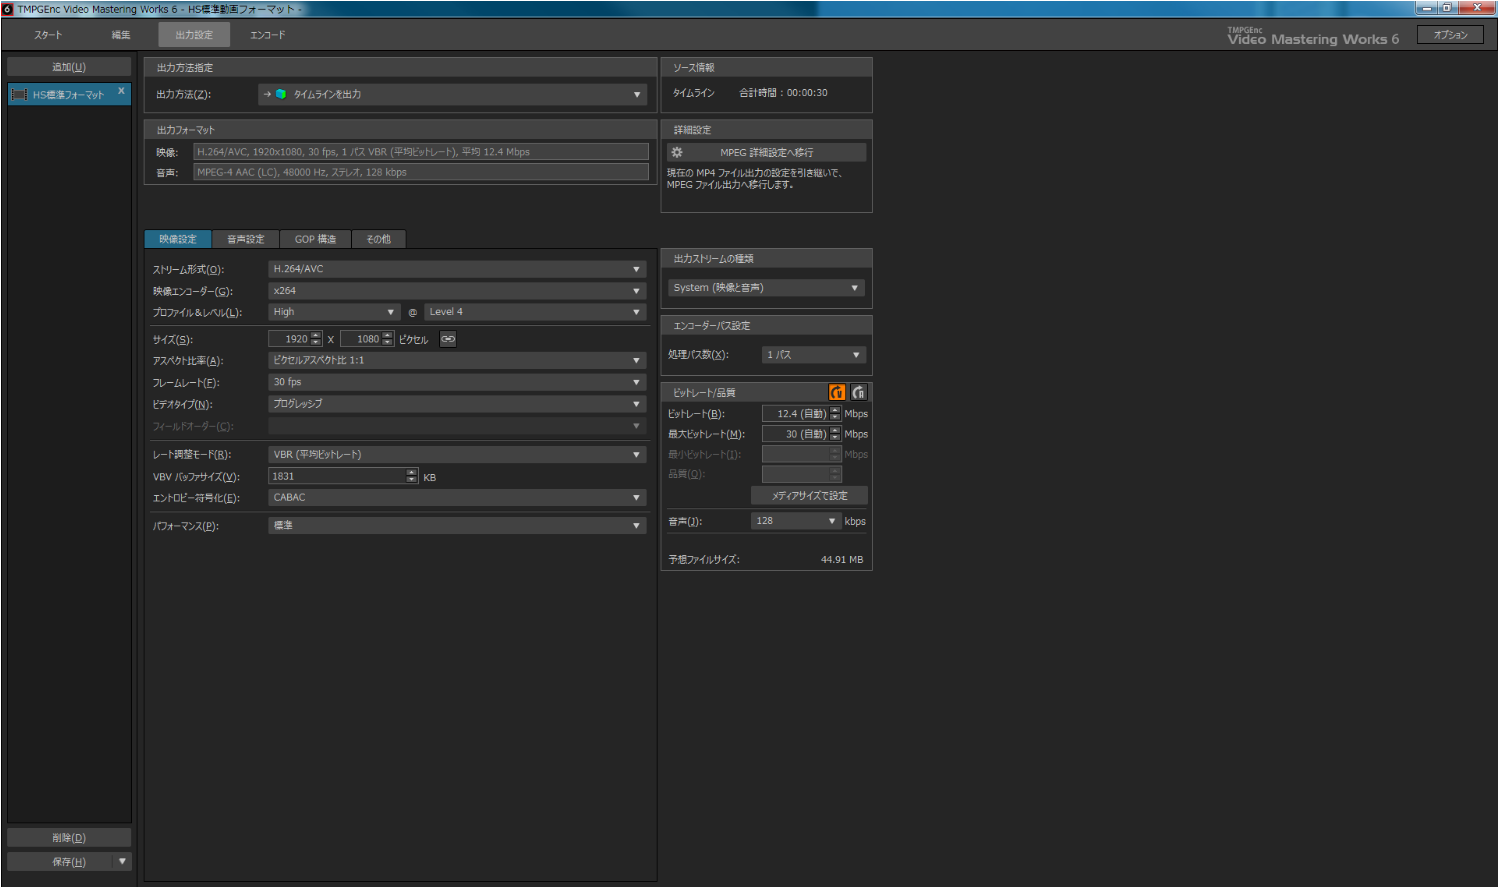Click the width 1920 stepper arrows
This screenshot has height=887, width=1498.
(x=317, y=339)
